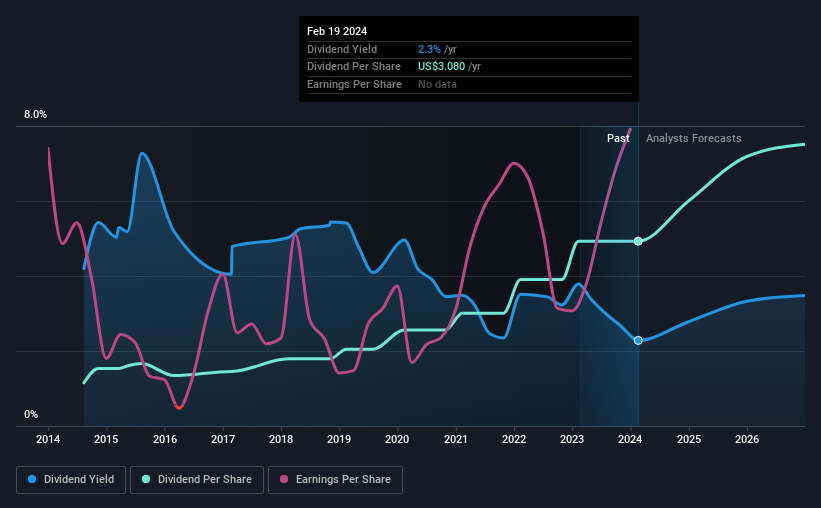Click the 2025 x-axis label

pos(689,439)
